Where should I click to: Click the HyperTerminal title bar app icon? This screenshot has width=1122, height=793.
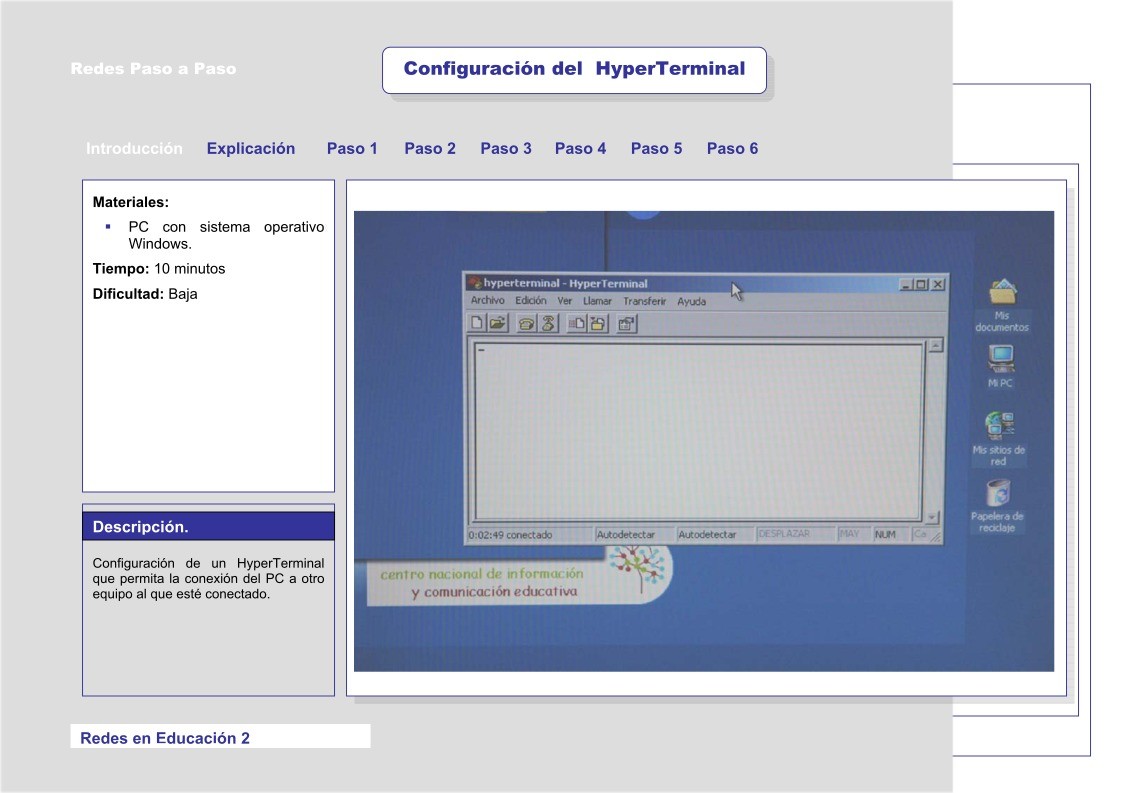pyautogui.click(x=474, y=283)
